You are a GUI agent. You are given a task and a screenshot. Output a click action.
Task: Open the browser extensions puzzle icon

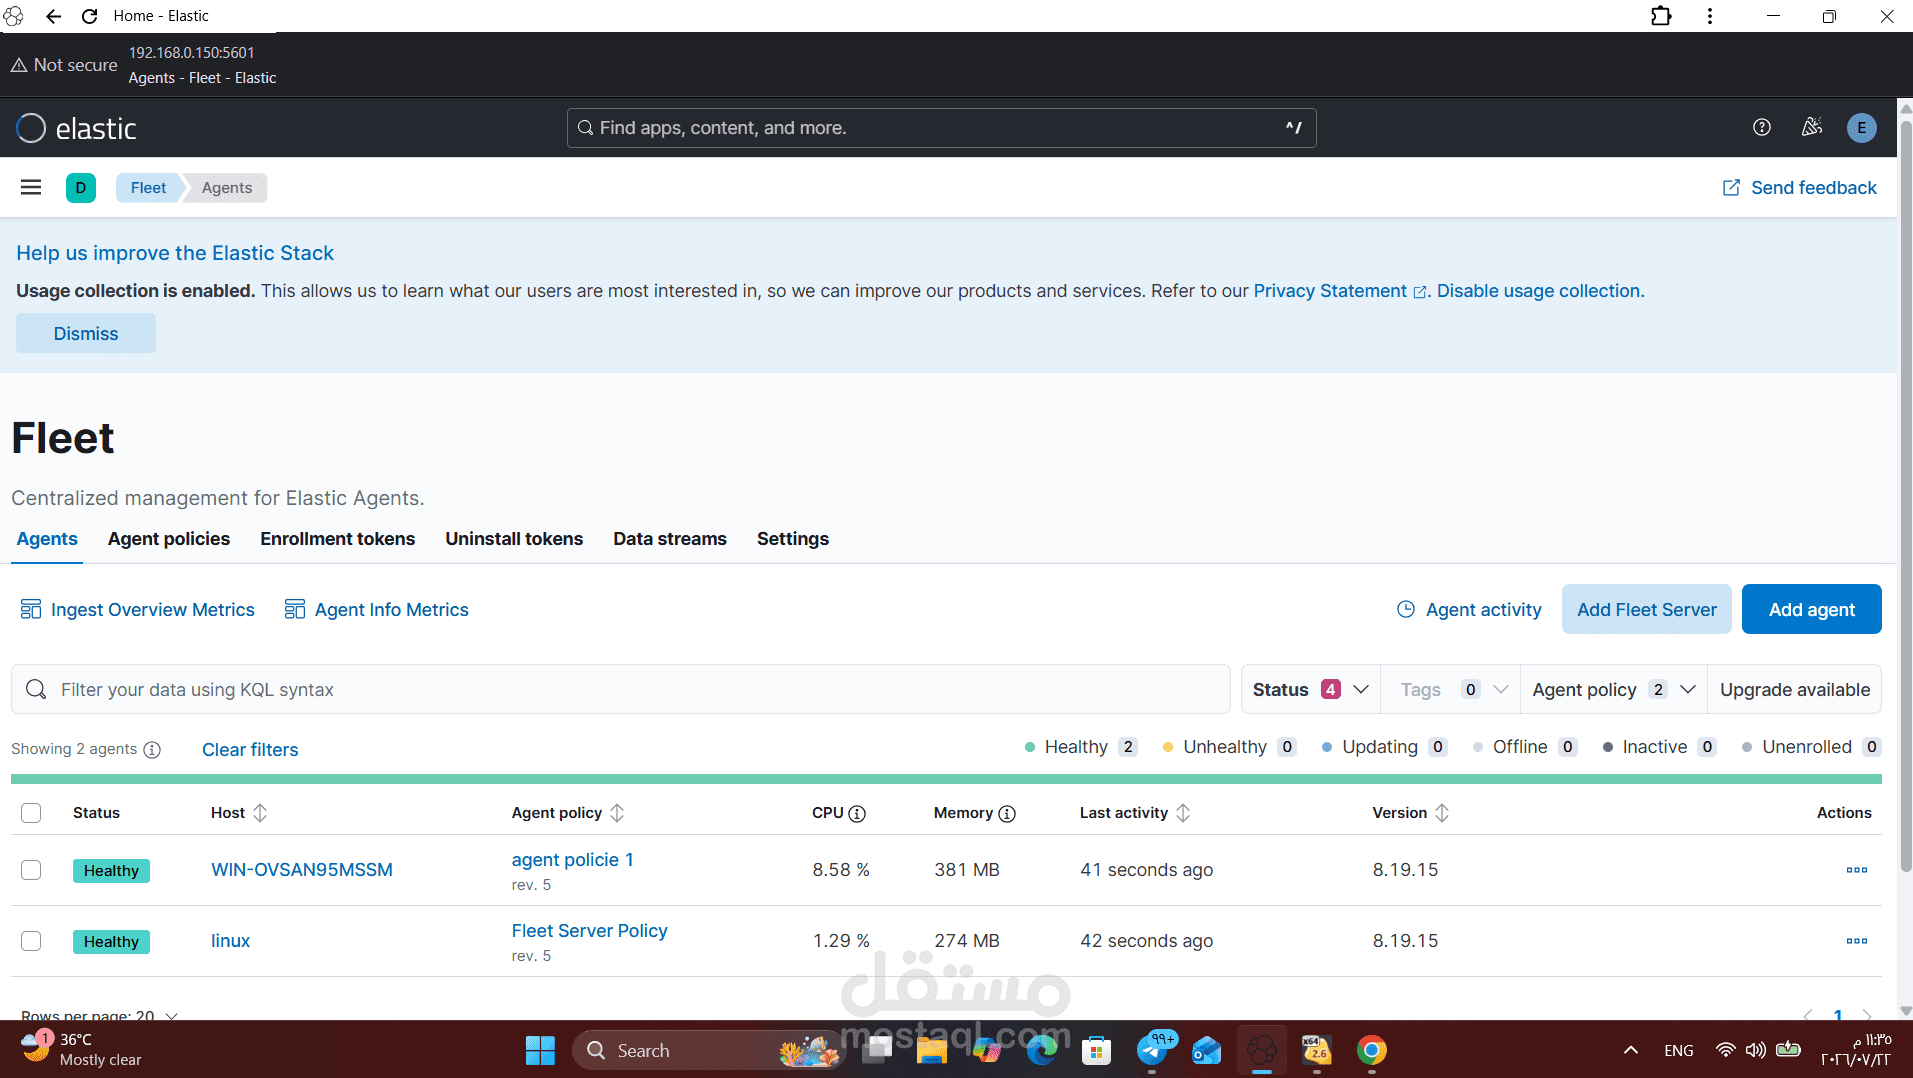[x=1661, y=16]
